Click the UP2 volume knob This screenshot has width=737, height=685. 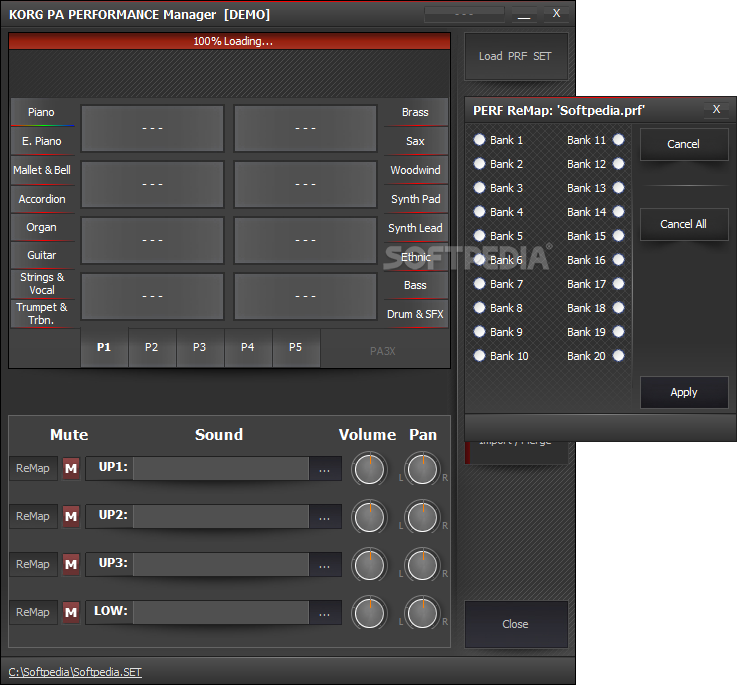369,517
